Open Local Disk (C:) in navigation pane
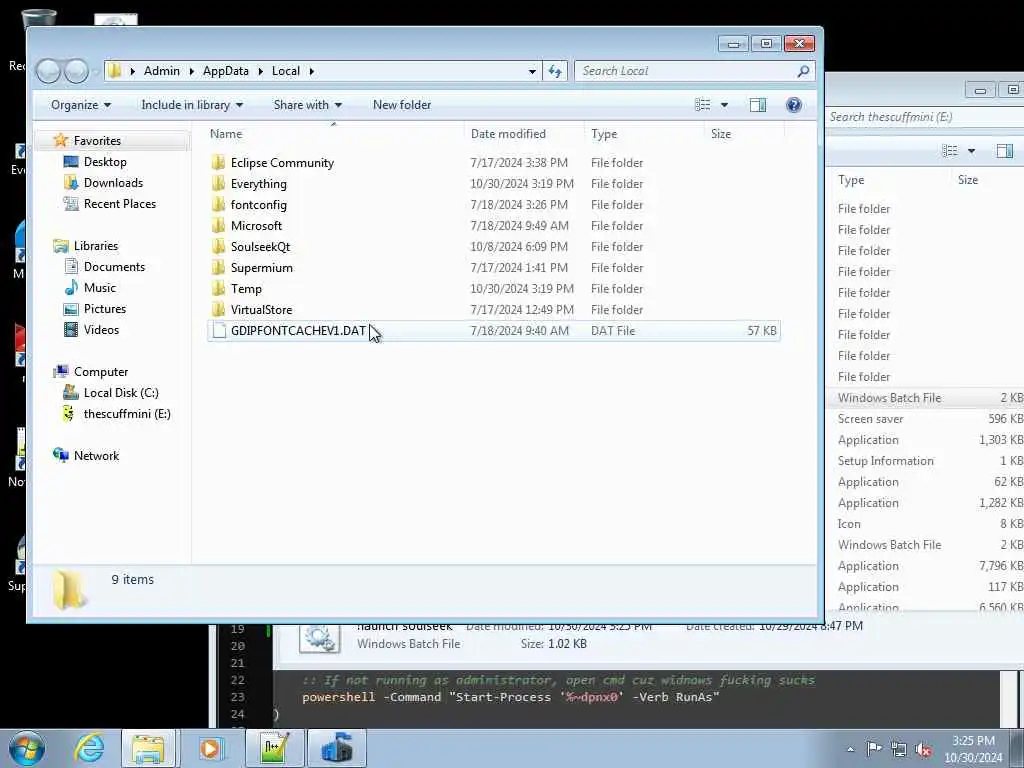The image size is (1024, 768). (121, 392)
